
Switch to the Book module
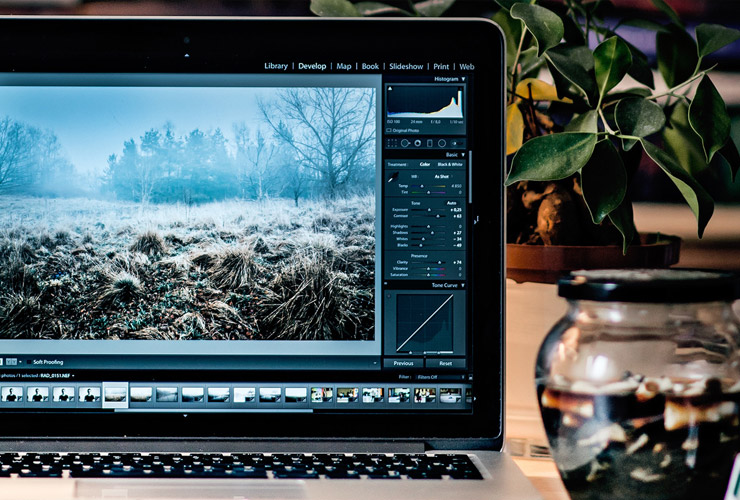pos(370,66)
